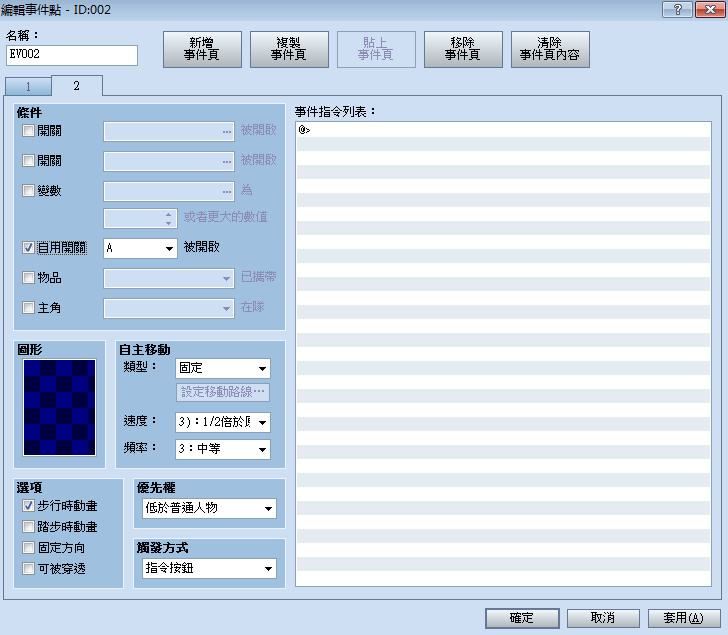Screen dimensions: 728x635
Task: Click the 新增事件頁 button
Action: (x=202, y=49)
